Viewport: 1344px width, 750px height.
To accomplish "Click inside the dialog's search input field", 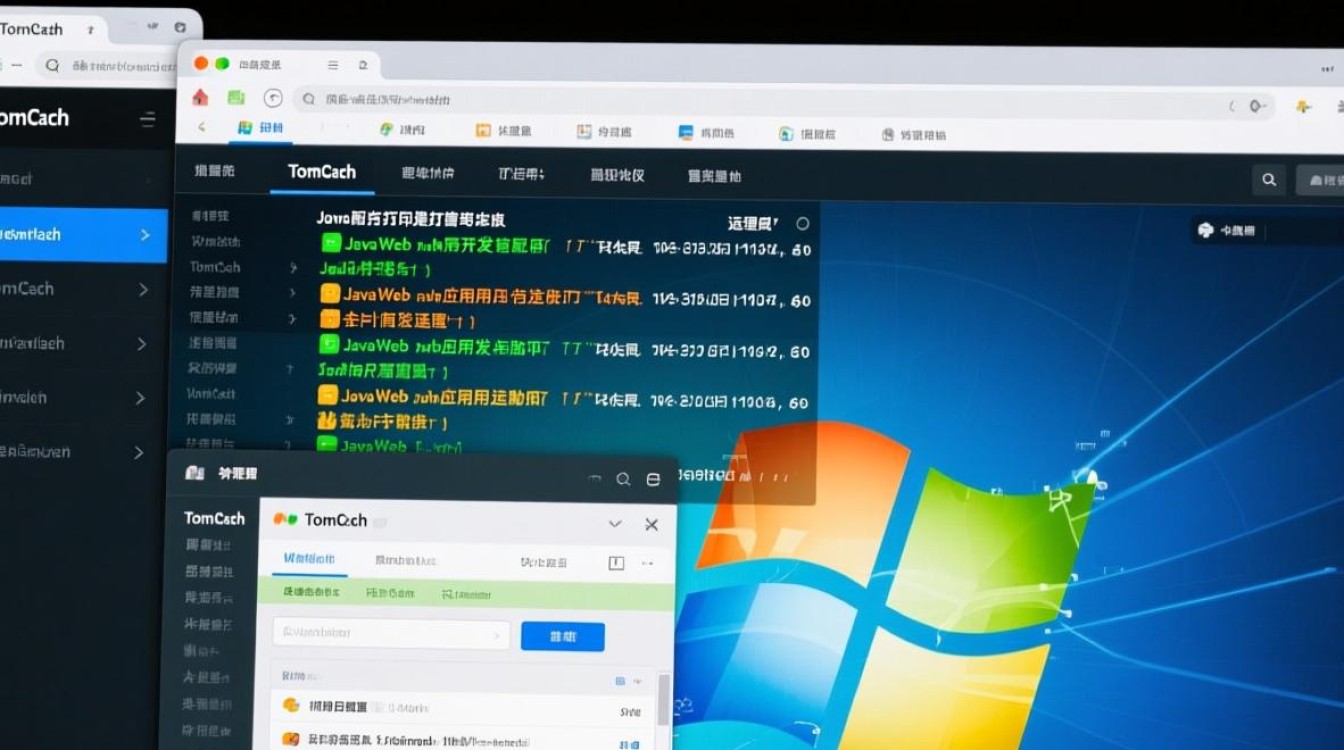I will (370, 635).
